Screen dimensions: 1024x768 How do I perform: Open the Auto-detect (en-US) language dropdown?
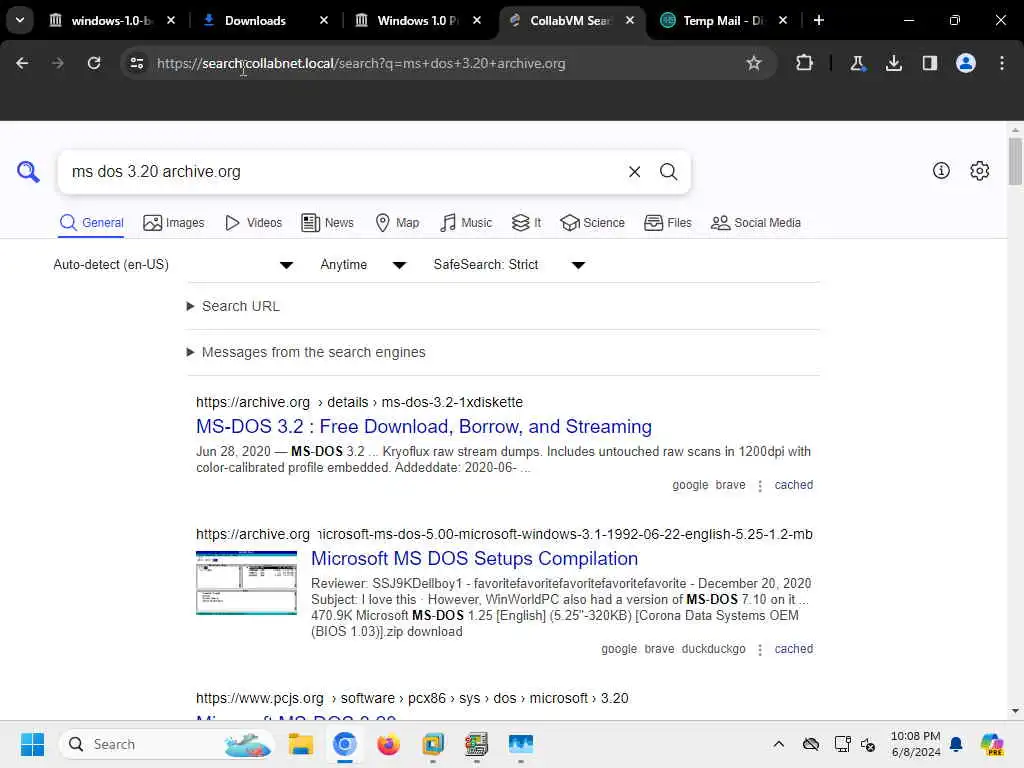click(173, 264)
